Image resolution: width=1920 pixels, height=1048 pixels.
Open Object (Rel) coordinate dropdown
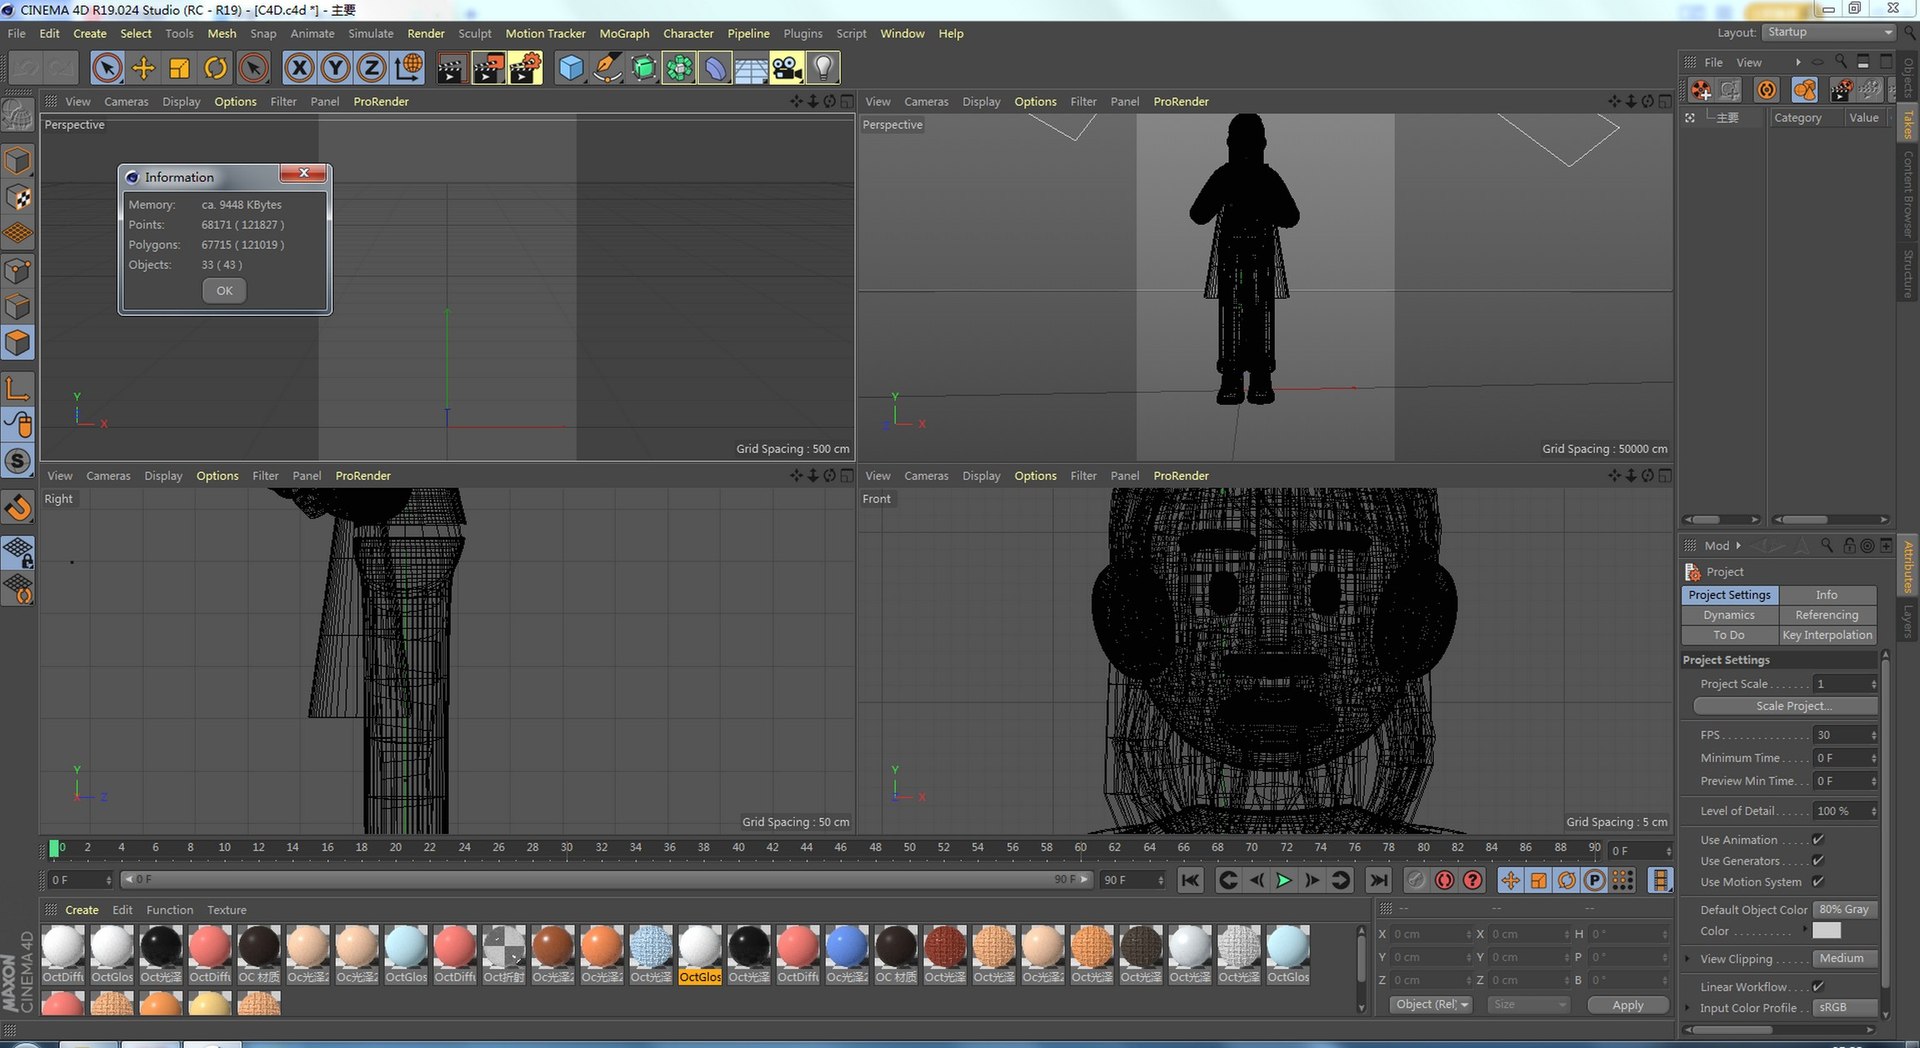1431,1004
